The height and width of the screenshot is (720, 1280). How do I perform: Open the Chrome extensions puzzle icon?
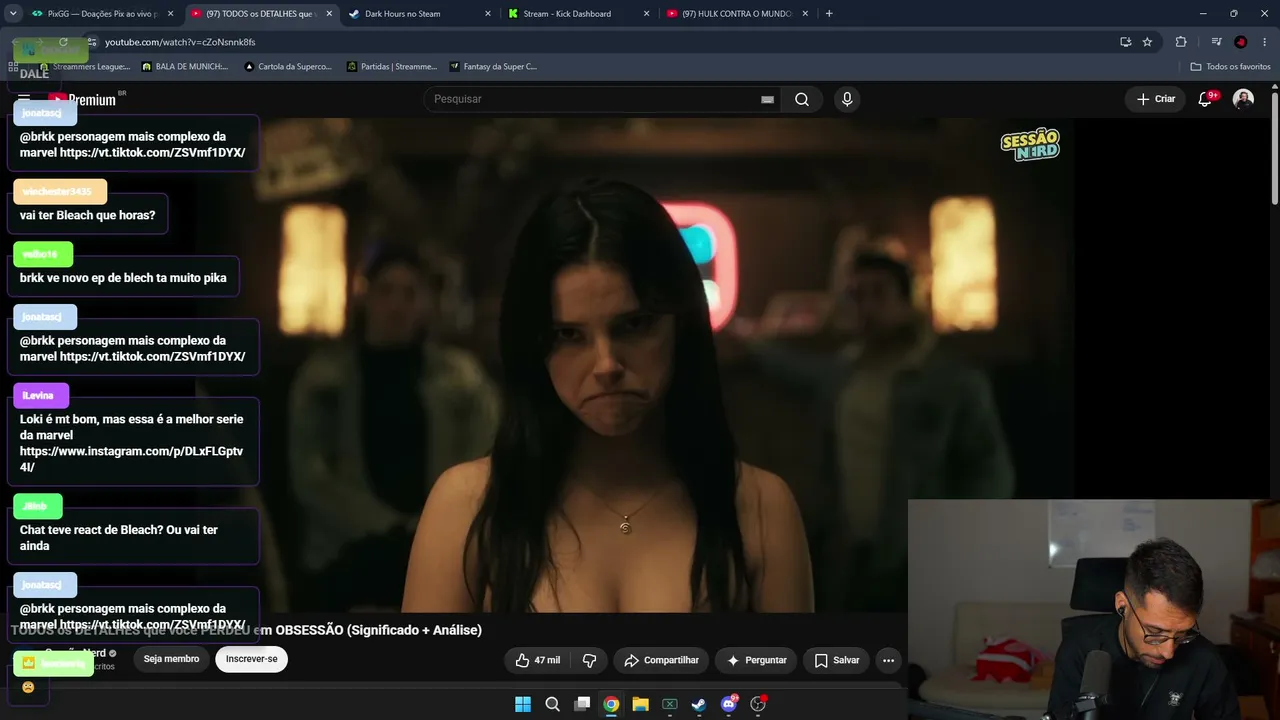click(1181, 42)
